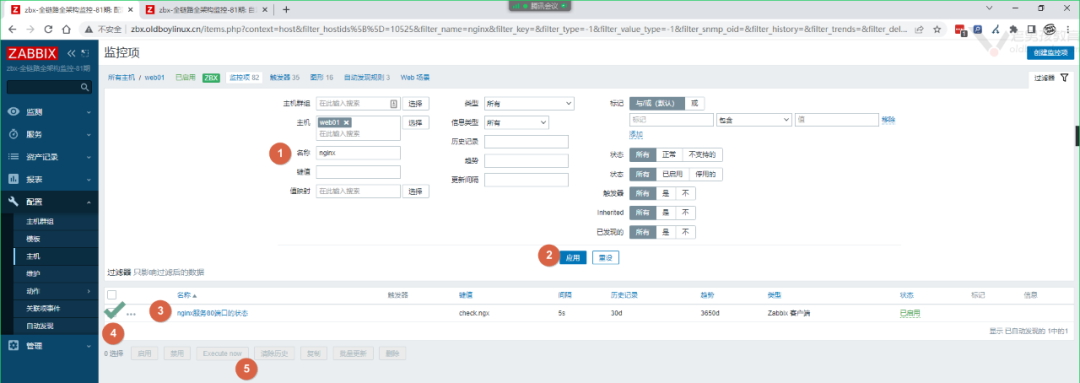Click the red extension icon in the Chrome toolbar
The height and width of the screenshot is (383, 1080).
(x=962, y=30)
